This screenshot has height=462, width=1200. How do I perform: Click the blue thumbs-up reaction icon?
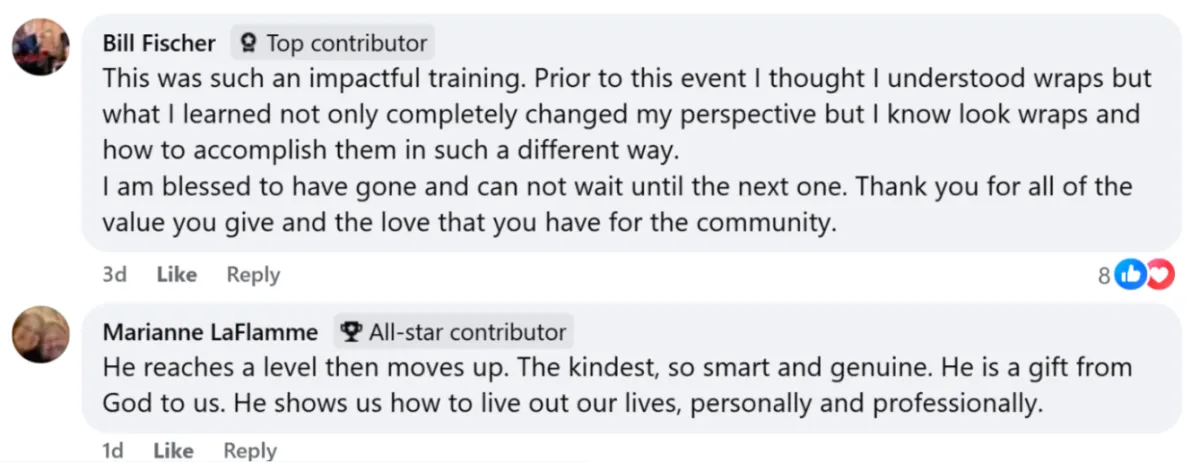pyautogui.click(x=1129, y=275)
